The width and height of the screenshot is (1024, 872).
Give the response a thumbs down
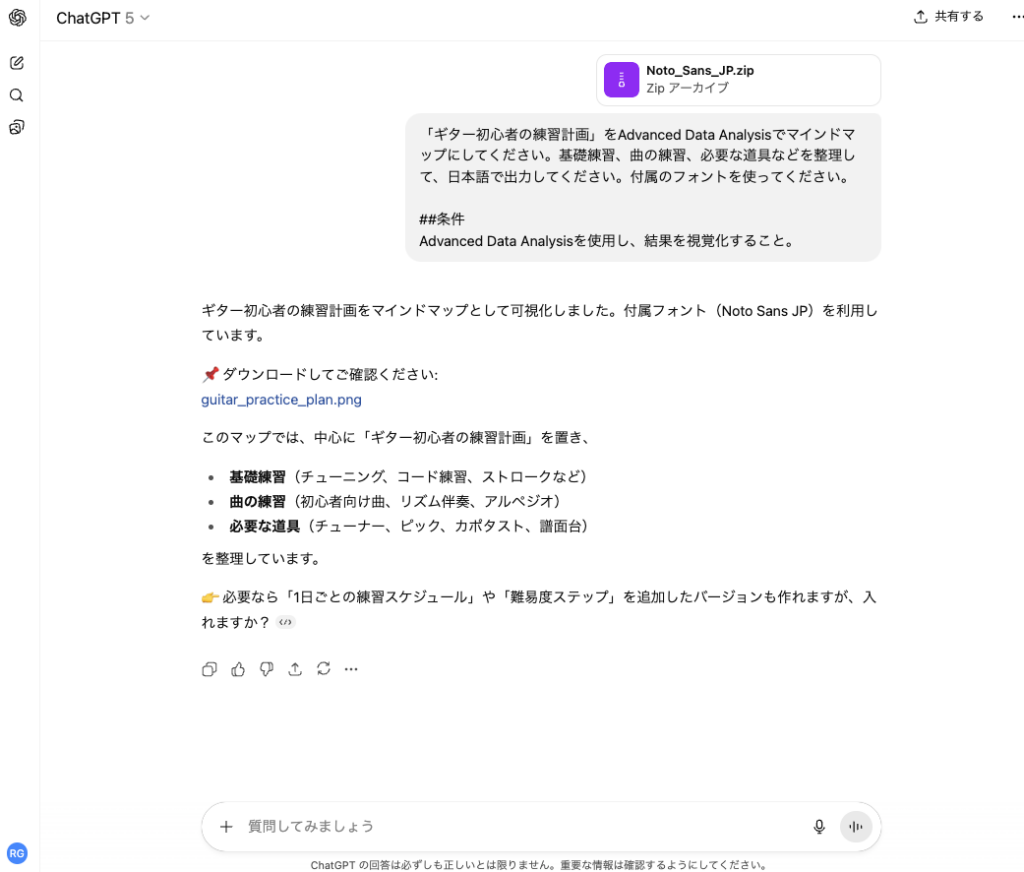pos(266,669)
